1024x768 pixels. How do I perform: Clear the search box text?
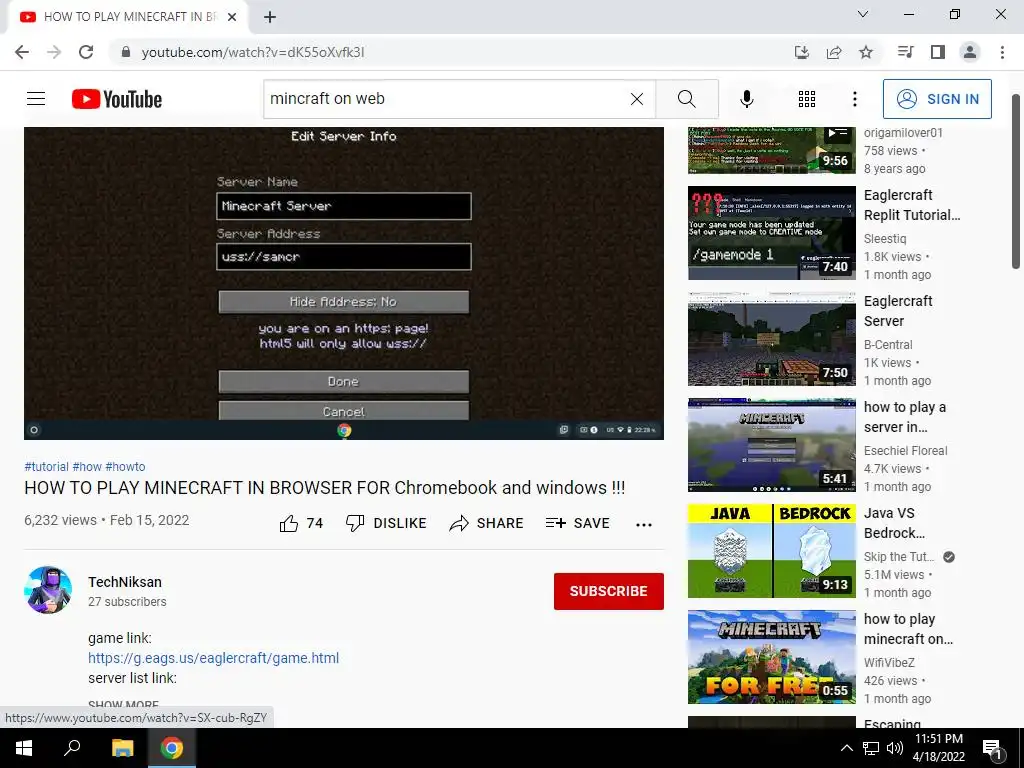pyautogui.click(x=637, y=99)
